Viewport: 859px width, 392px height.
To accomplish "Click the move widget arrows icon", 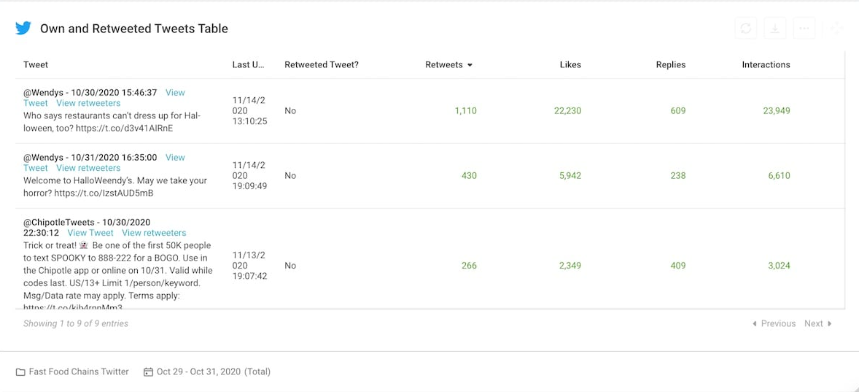I will [x=837, y=28].
